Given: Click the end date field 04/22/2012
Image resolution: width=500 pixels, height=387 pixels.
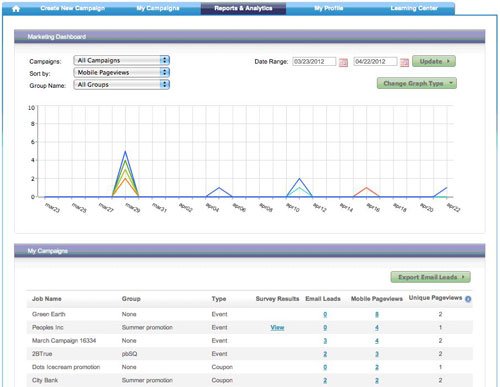Looking at the screenshot, I should tap(375, 62).
